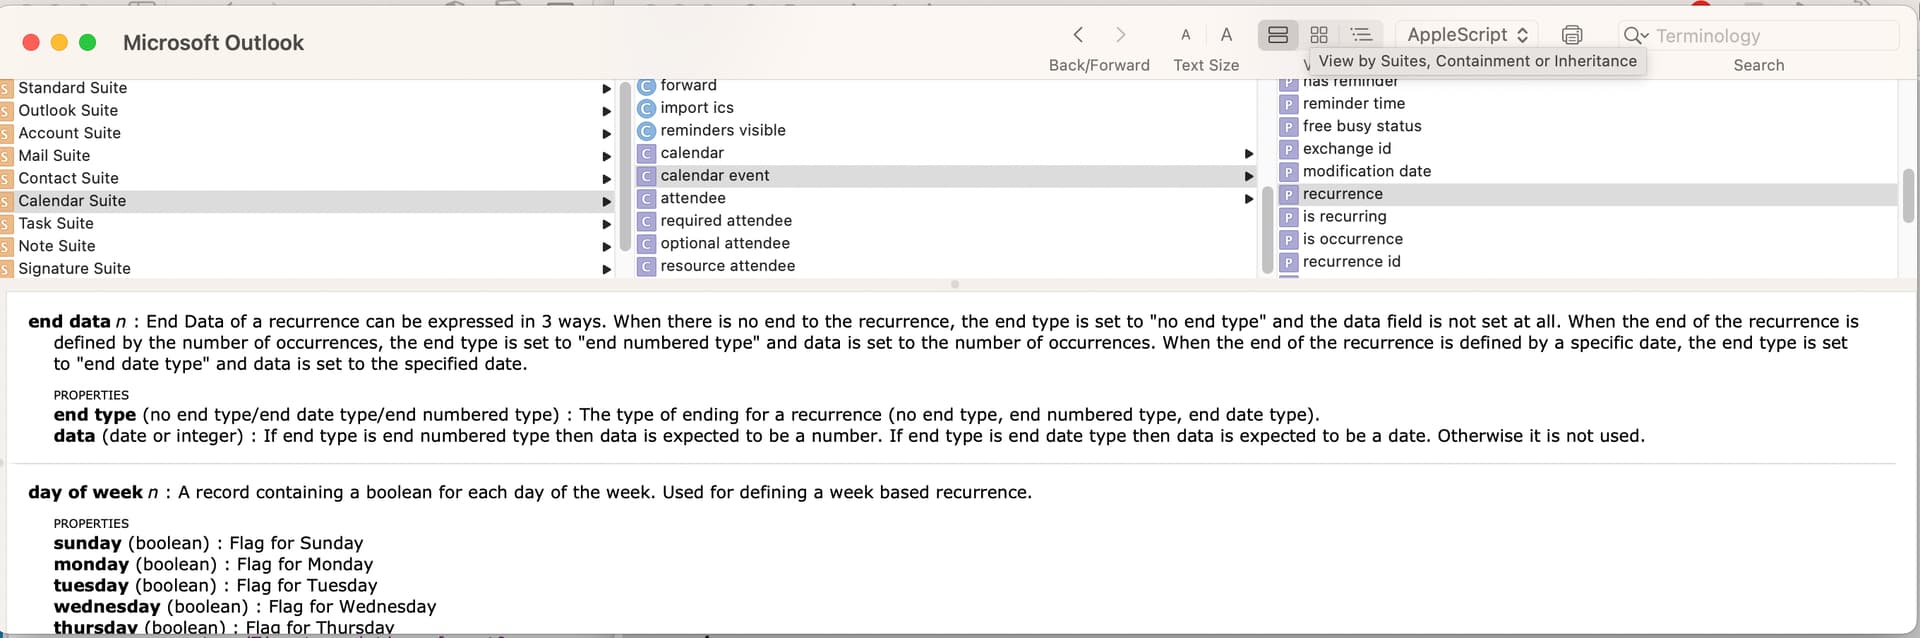This screenshot has height=638, width=1920.
Task: Click the class icon beside "optional attendee"
Action: pyautogui.click(x=646, y=244)
